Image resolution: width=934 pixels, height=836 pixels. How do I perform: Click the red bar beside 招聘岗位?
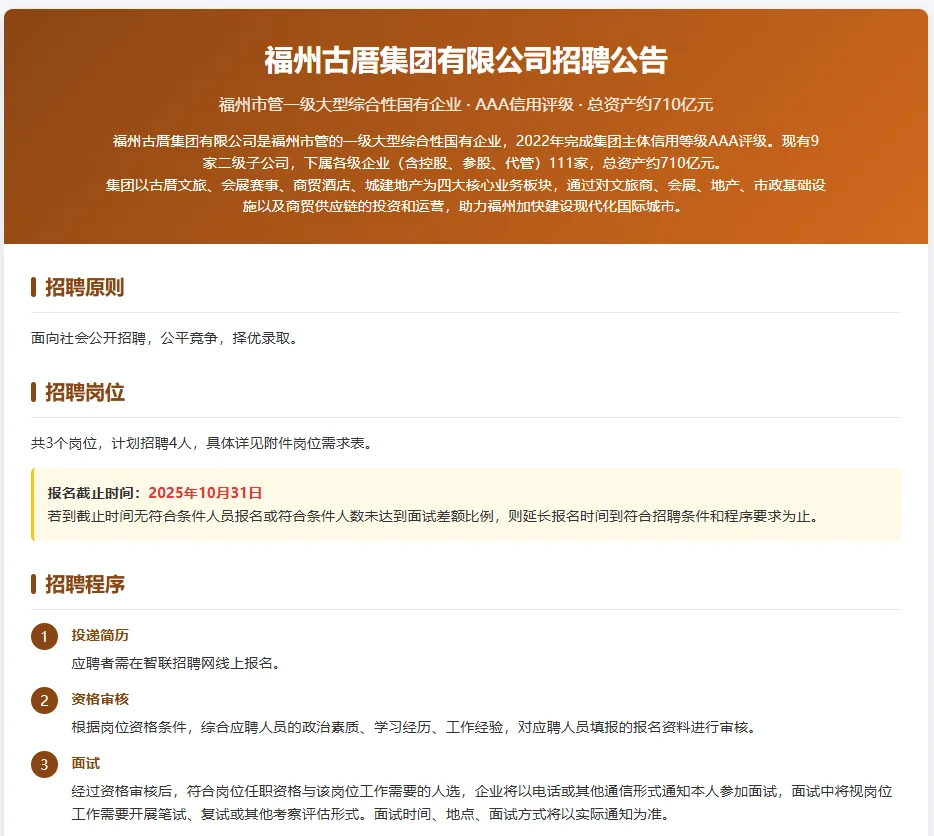32,392
